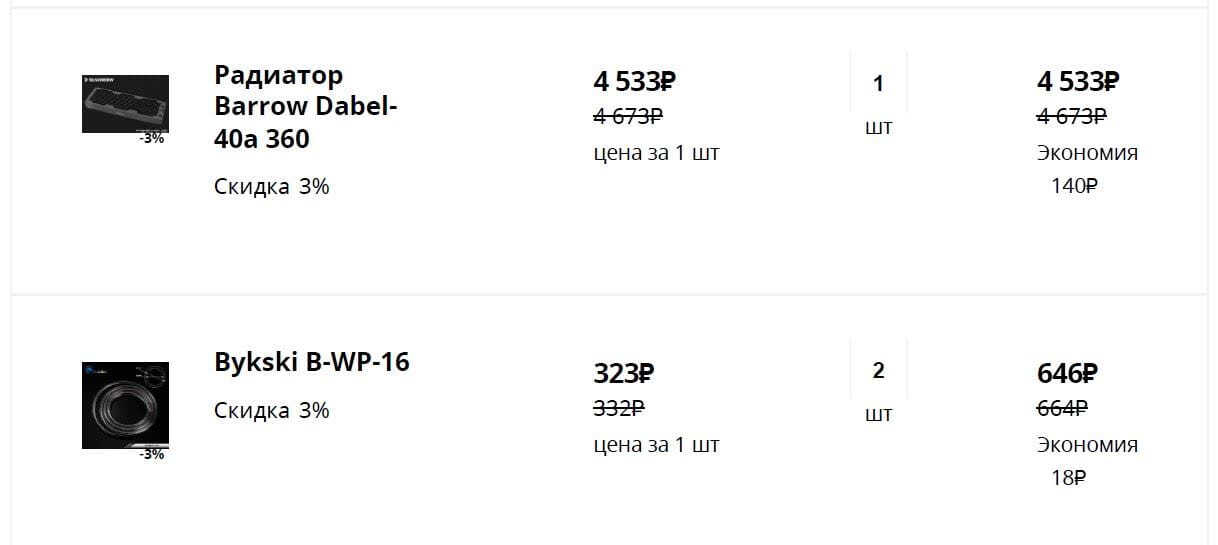Click the Bykski unit price 323₽
The height and width of the screenshot is (545, 1218).
[x=623, y=374]
